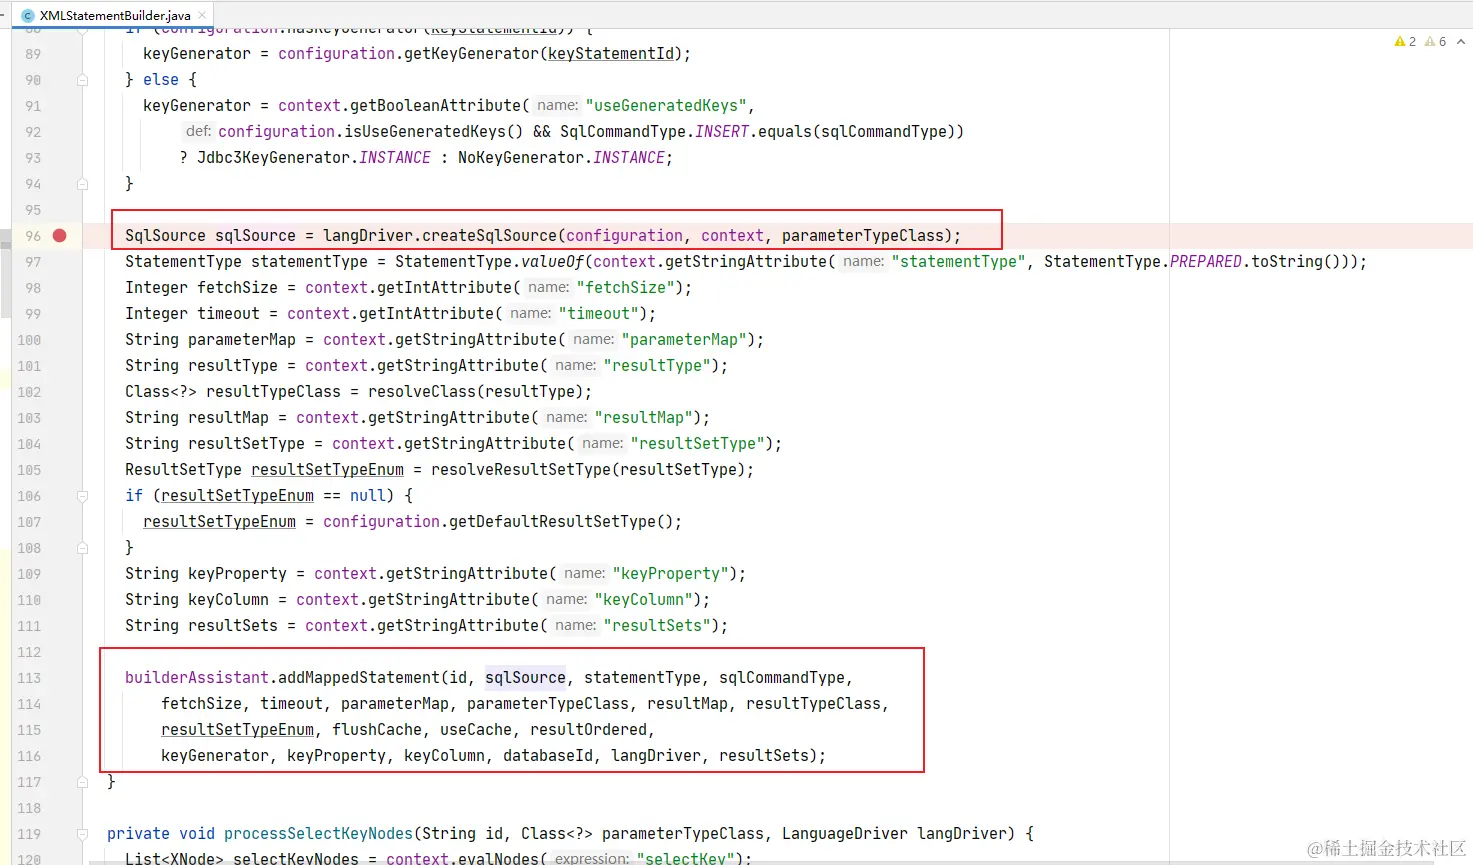Click the "resultType" string literal
This screenshot has height=865, width=1473.
coord(657,366)
